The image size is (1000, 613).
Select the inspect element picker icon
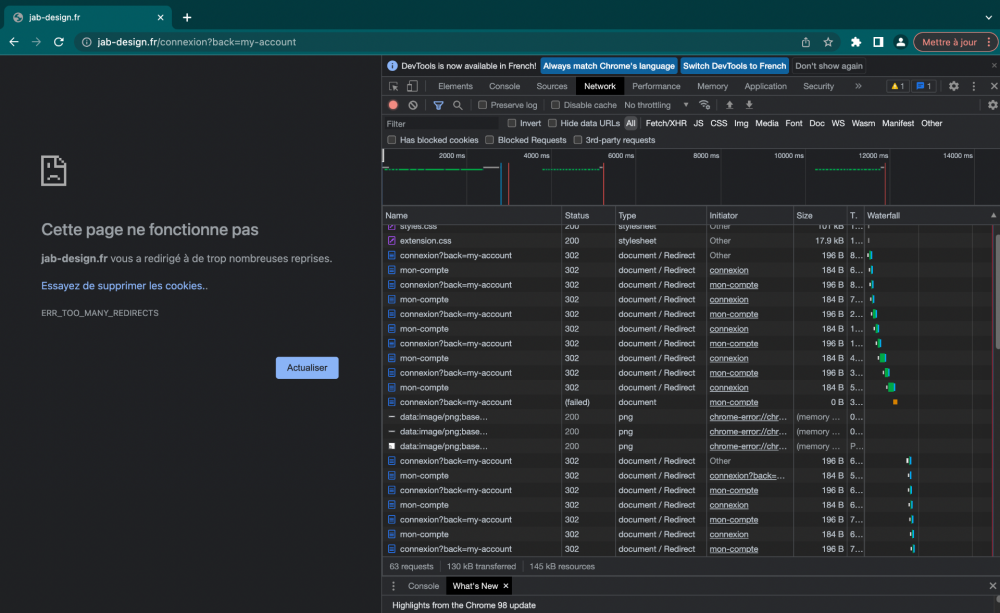coord(395,87)
